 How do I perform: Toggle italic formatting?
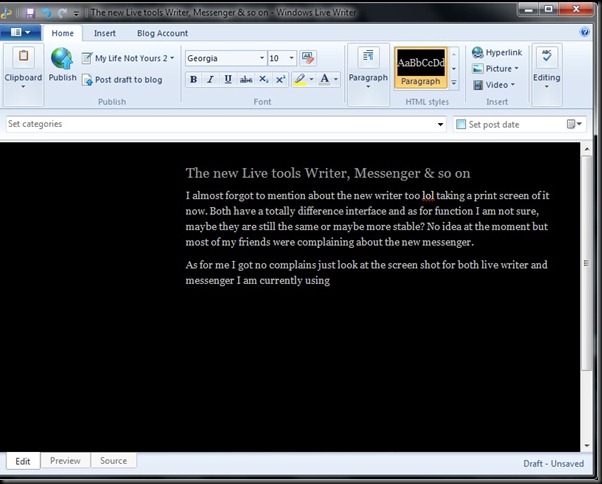[210, 79]
